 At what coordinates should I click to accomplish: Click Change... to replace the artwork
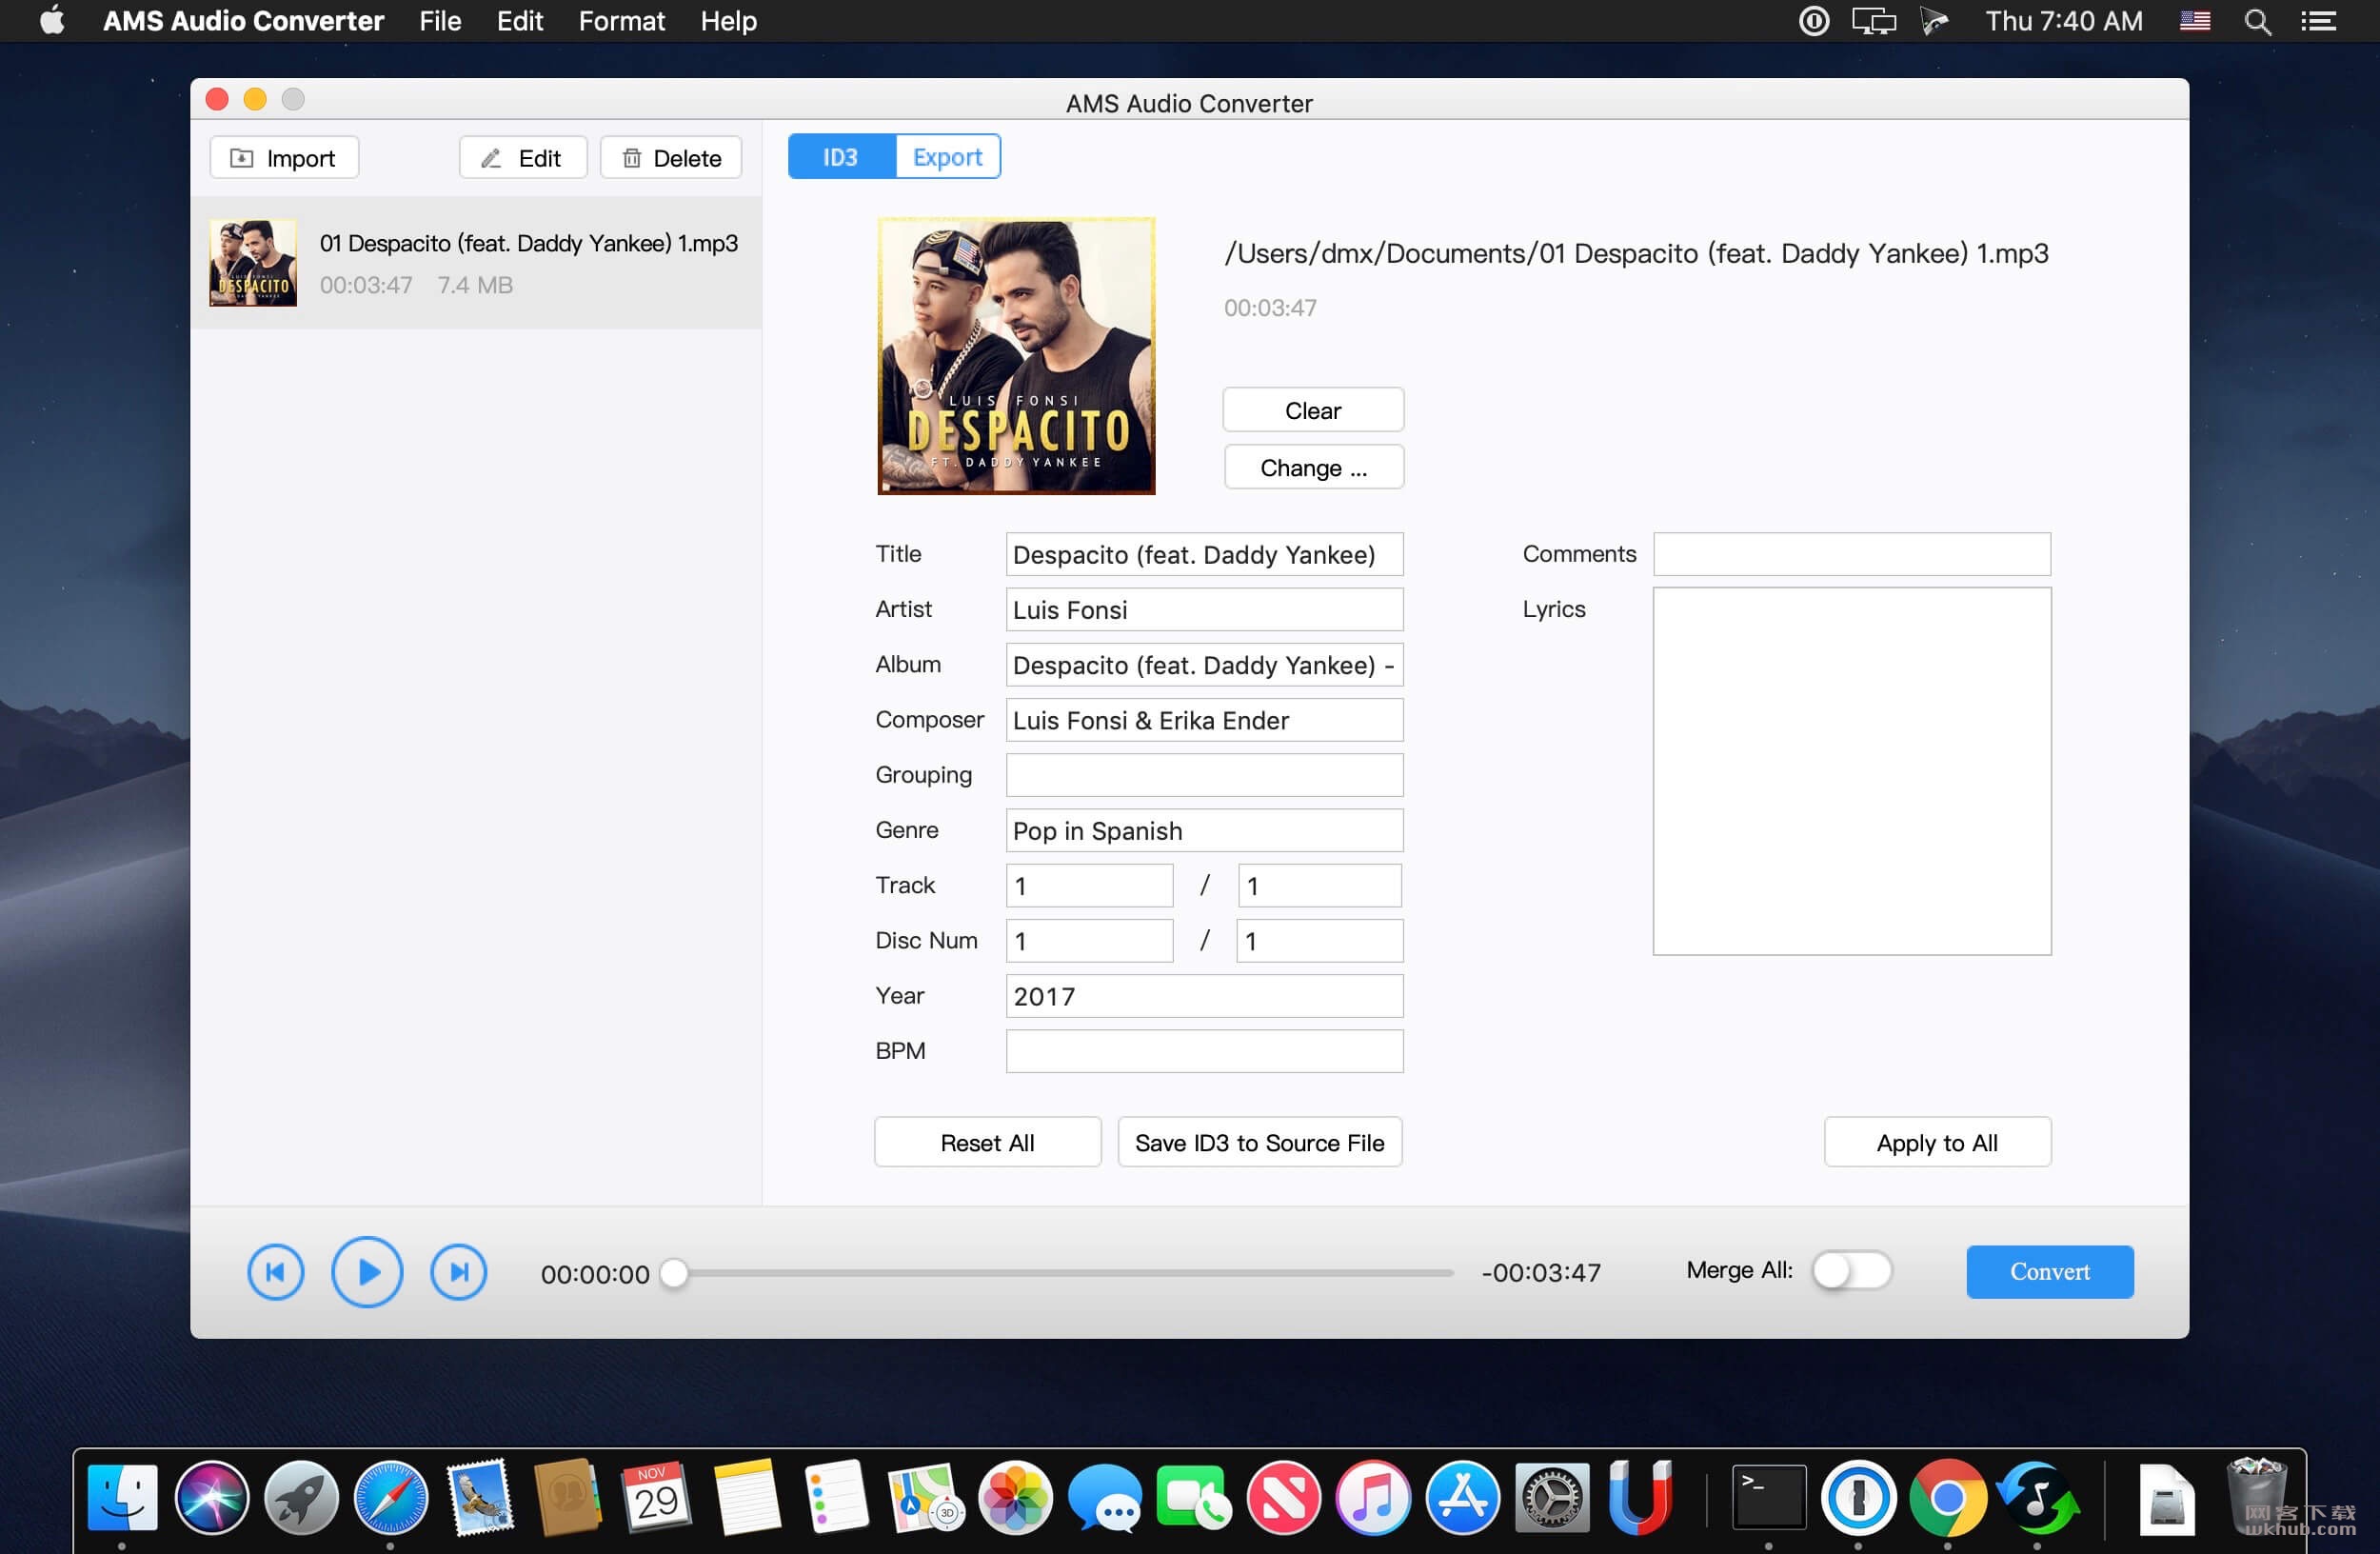(1313, 467)
